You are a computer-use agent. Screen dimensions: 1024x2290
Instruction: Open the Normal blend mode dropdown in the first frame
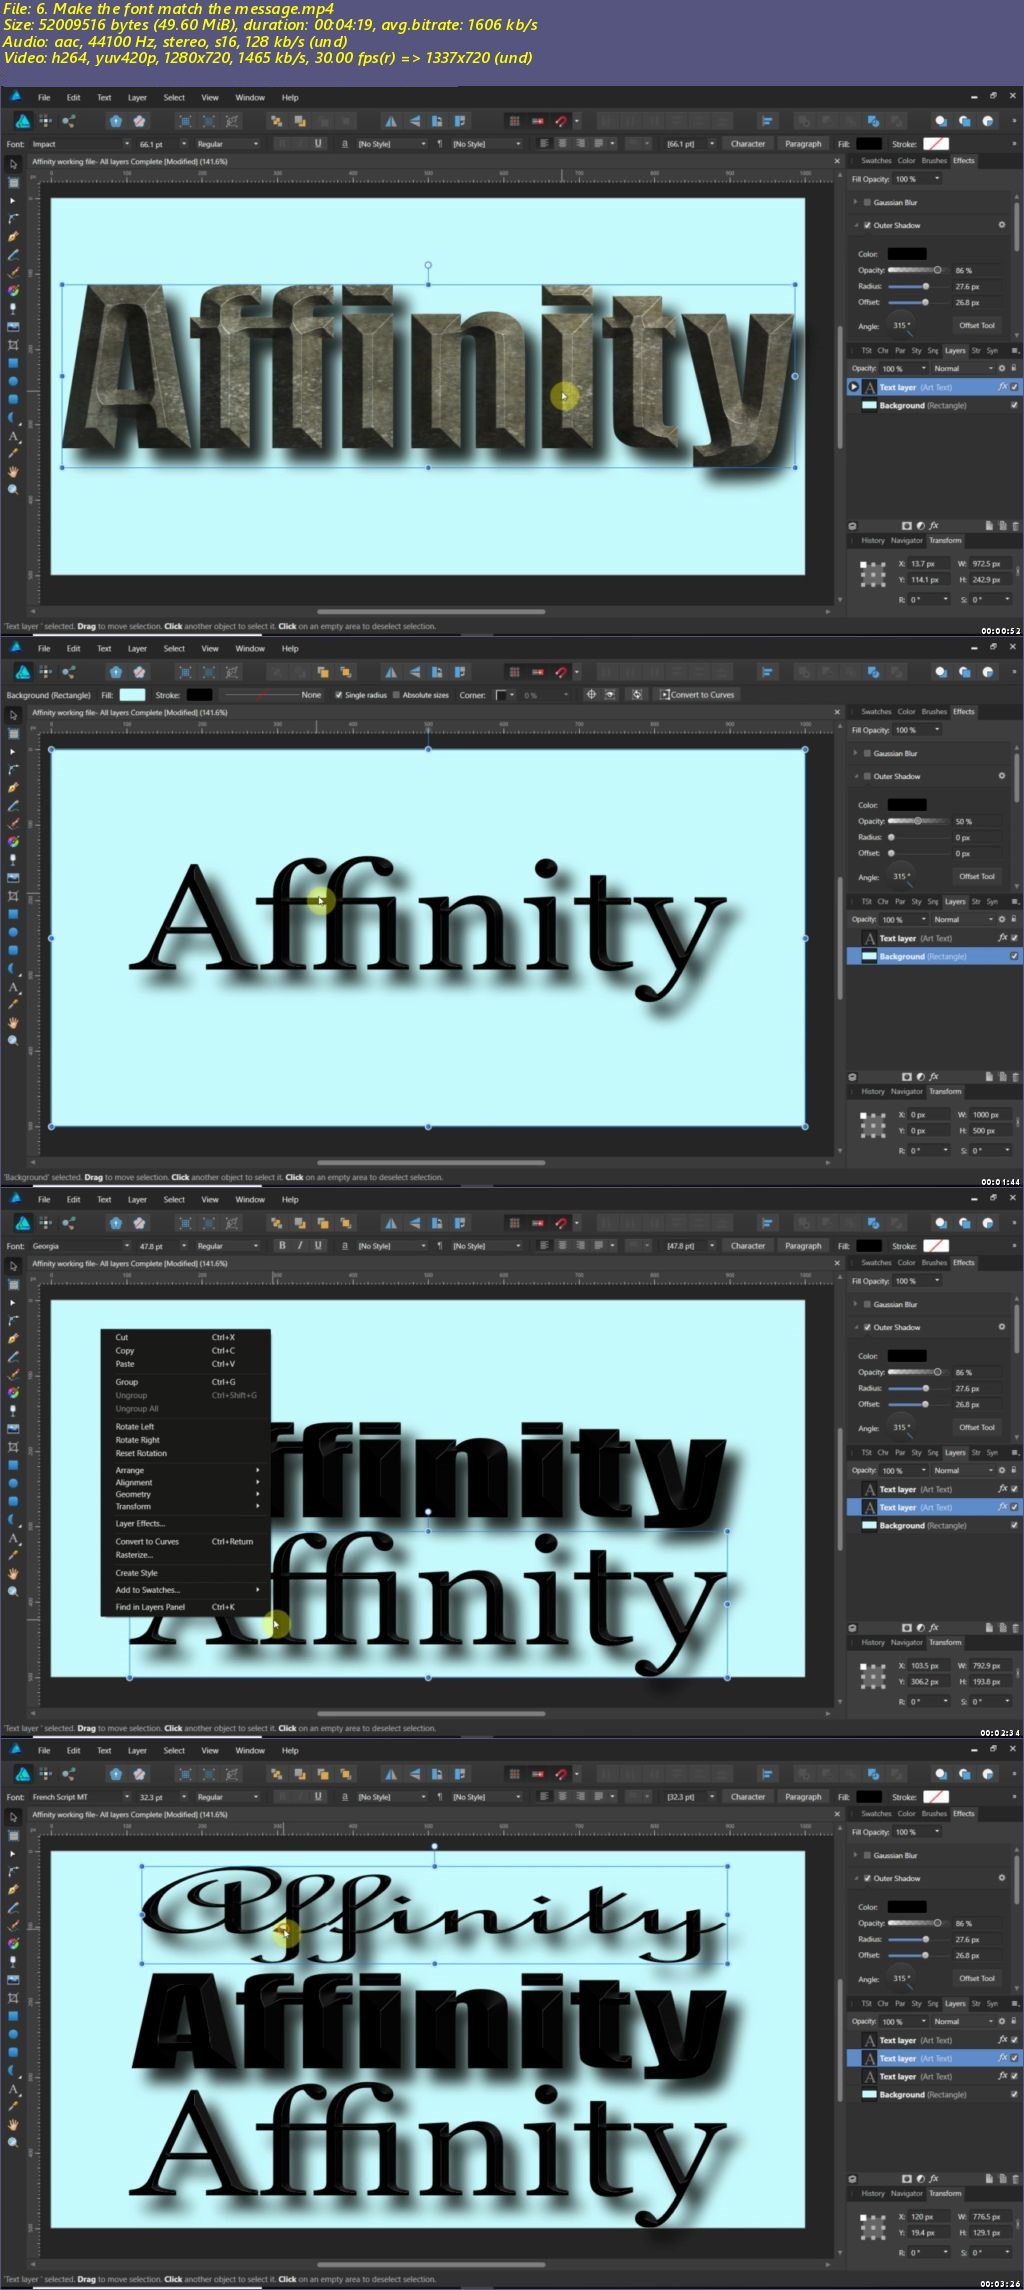pos(963,368)
